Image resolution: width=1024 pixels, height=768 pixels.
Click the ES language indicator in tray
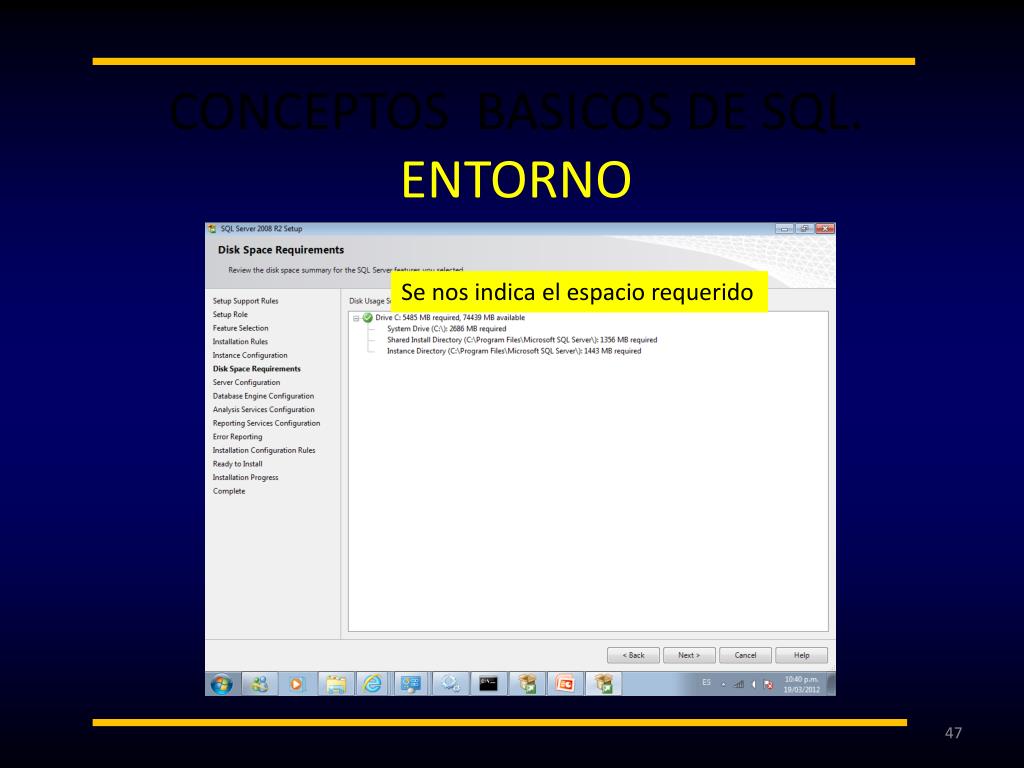pyautogui.click(x=706, y=682)
